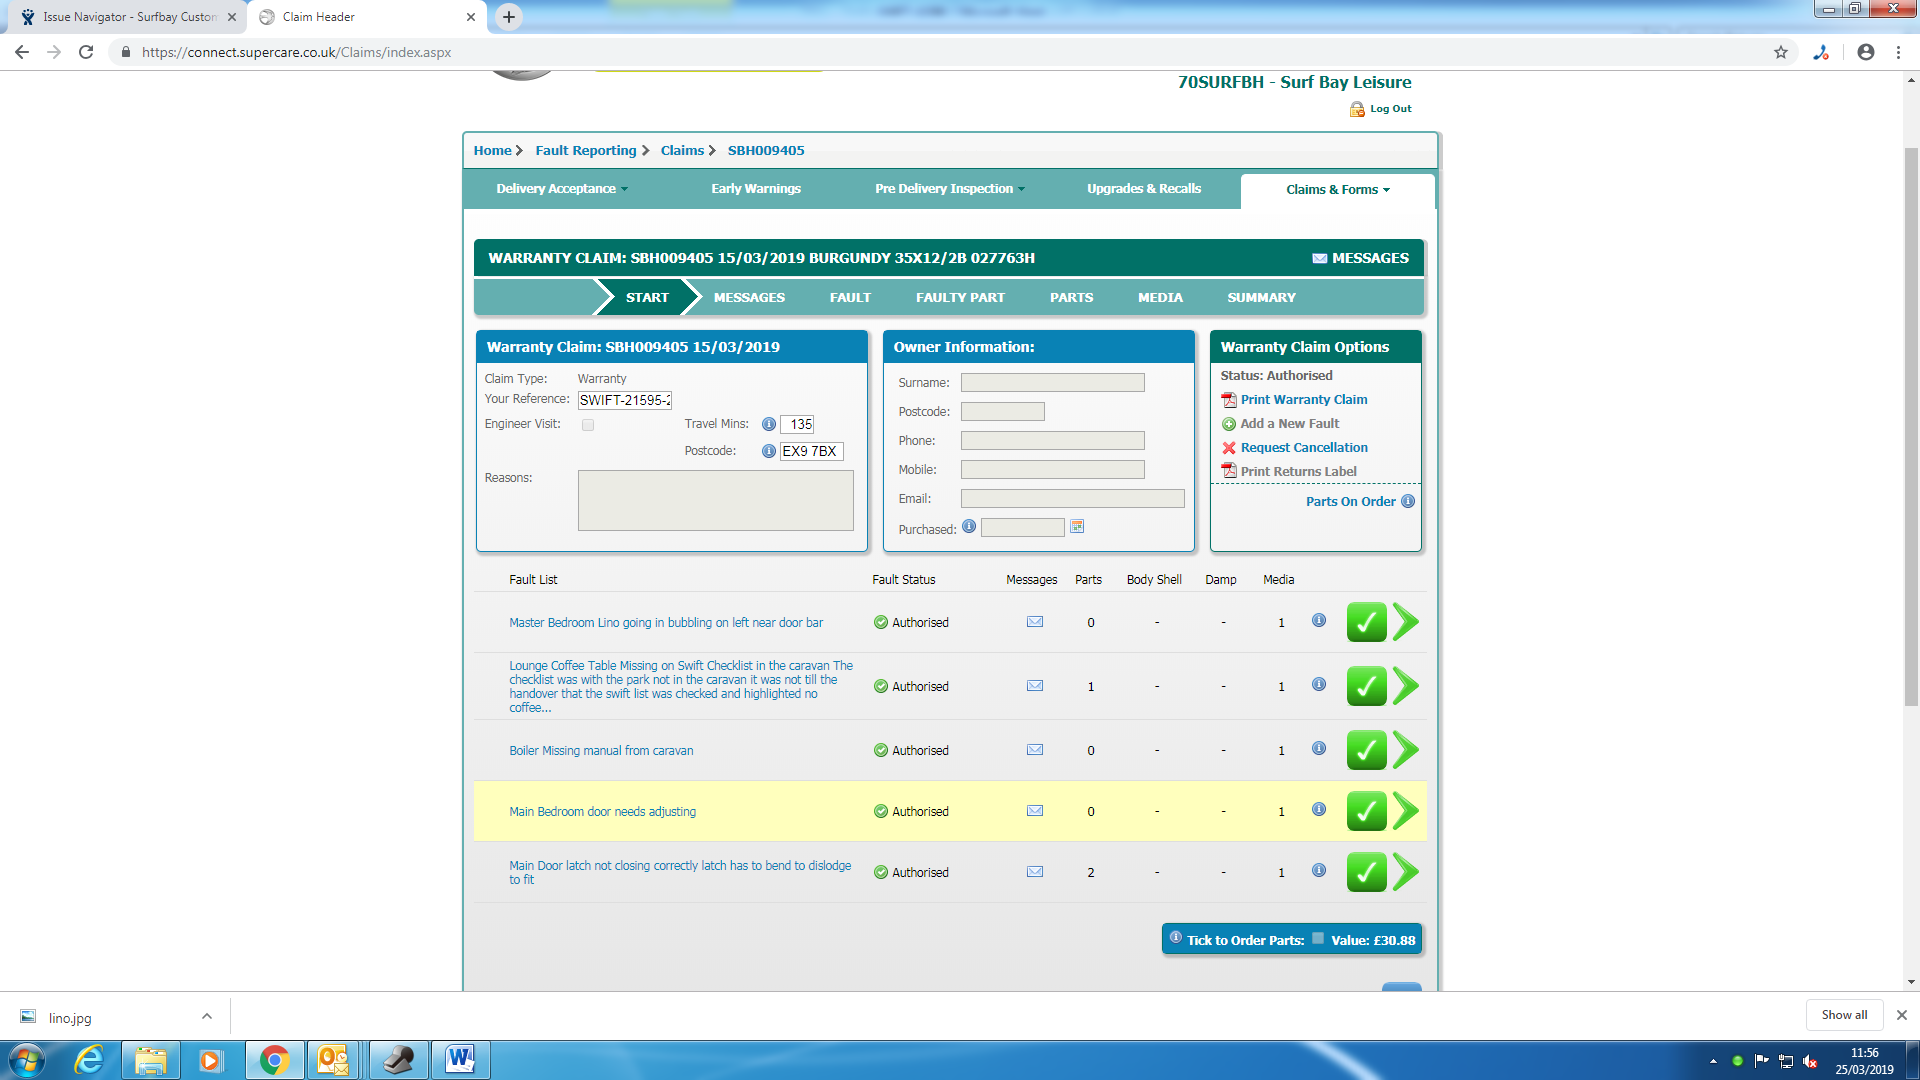Tick the Tick to Order Parts checkbox
Screen dimensions: 1920x1080
point(1318,938)
